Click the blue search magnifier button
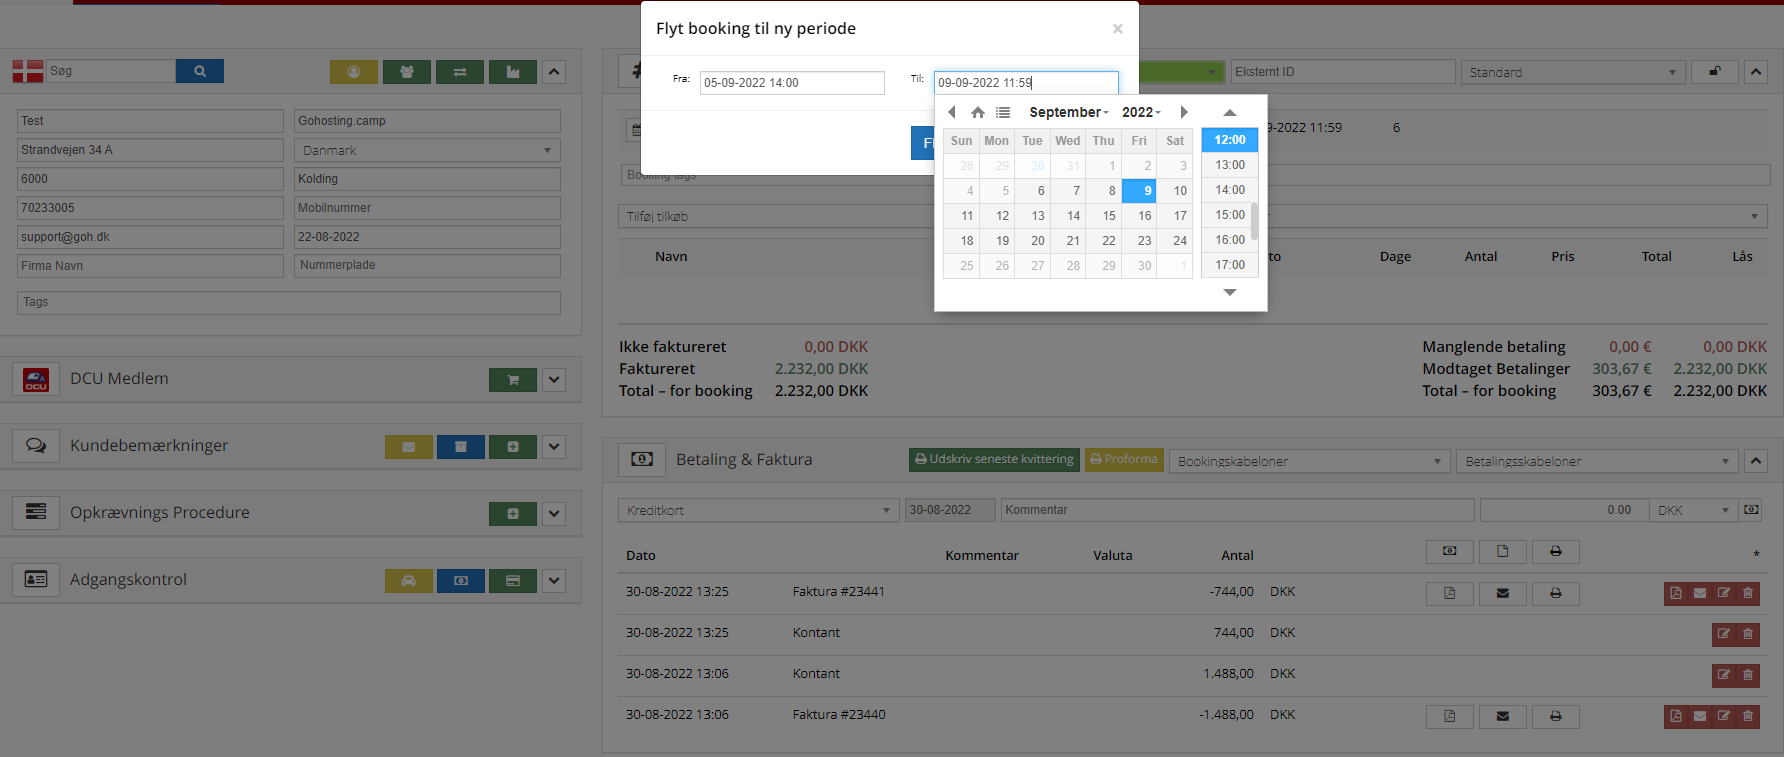Viewport: 1784px width, 757px height. 200,71
